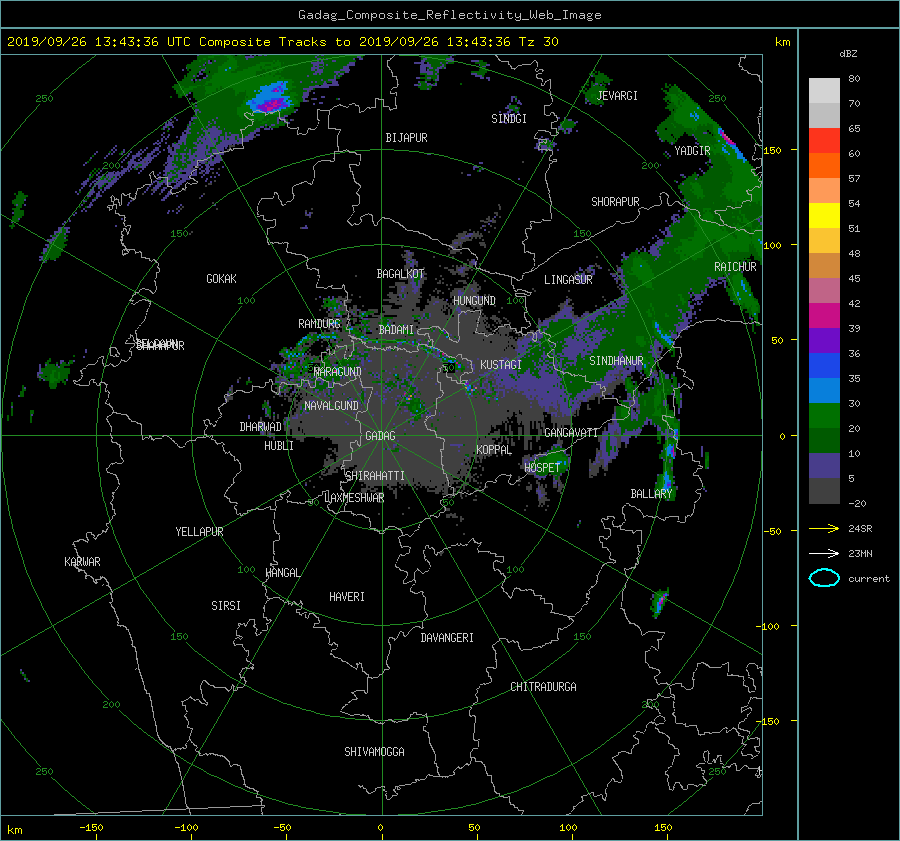Click the SHIRAHATTI city label
900x841 pixels.
point(375,476)
